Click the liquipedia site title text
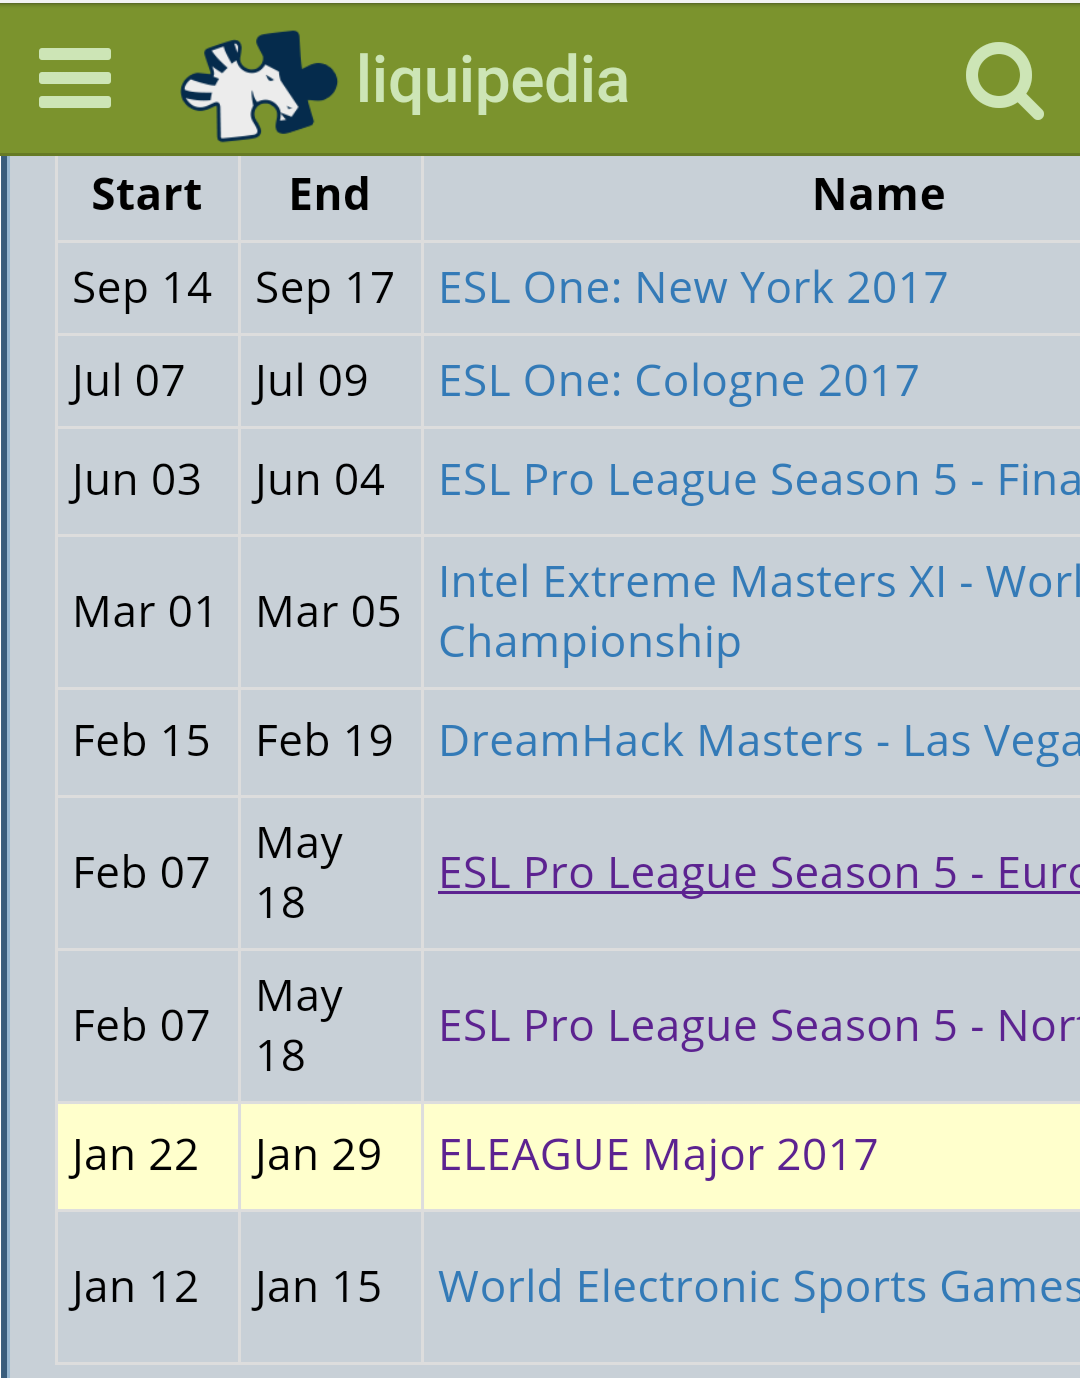This screenshot has width=1080, height=1378. [493, 81]
